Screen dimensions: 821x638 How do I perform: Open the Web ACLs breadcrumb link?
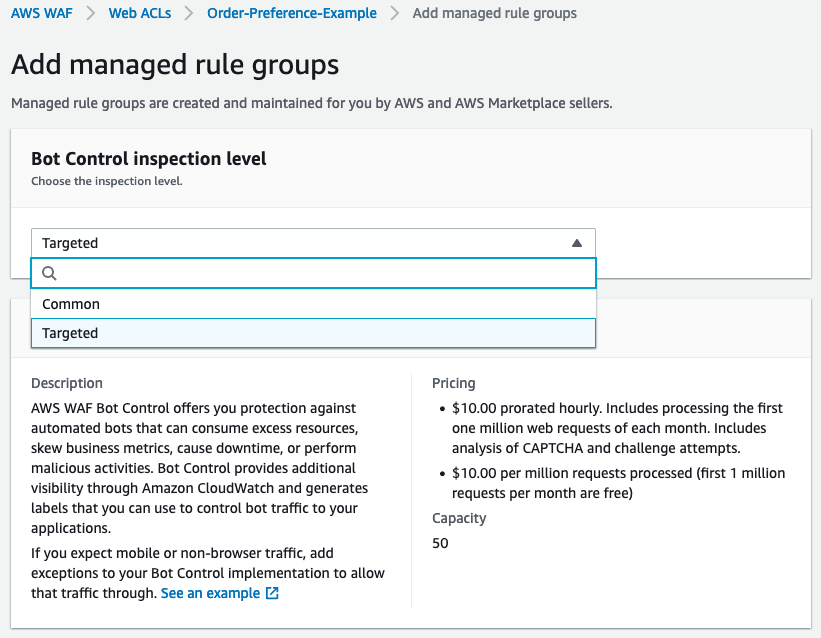140,13
